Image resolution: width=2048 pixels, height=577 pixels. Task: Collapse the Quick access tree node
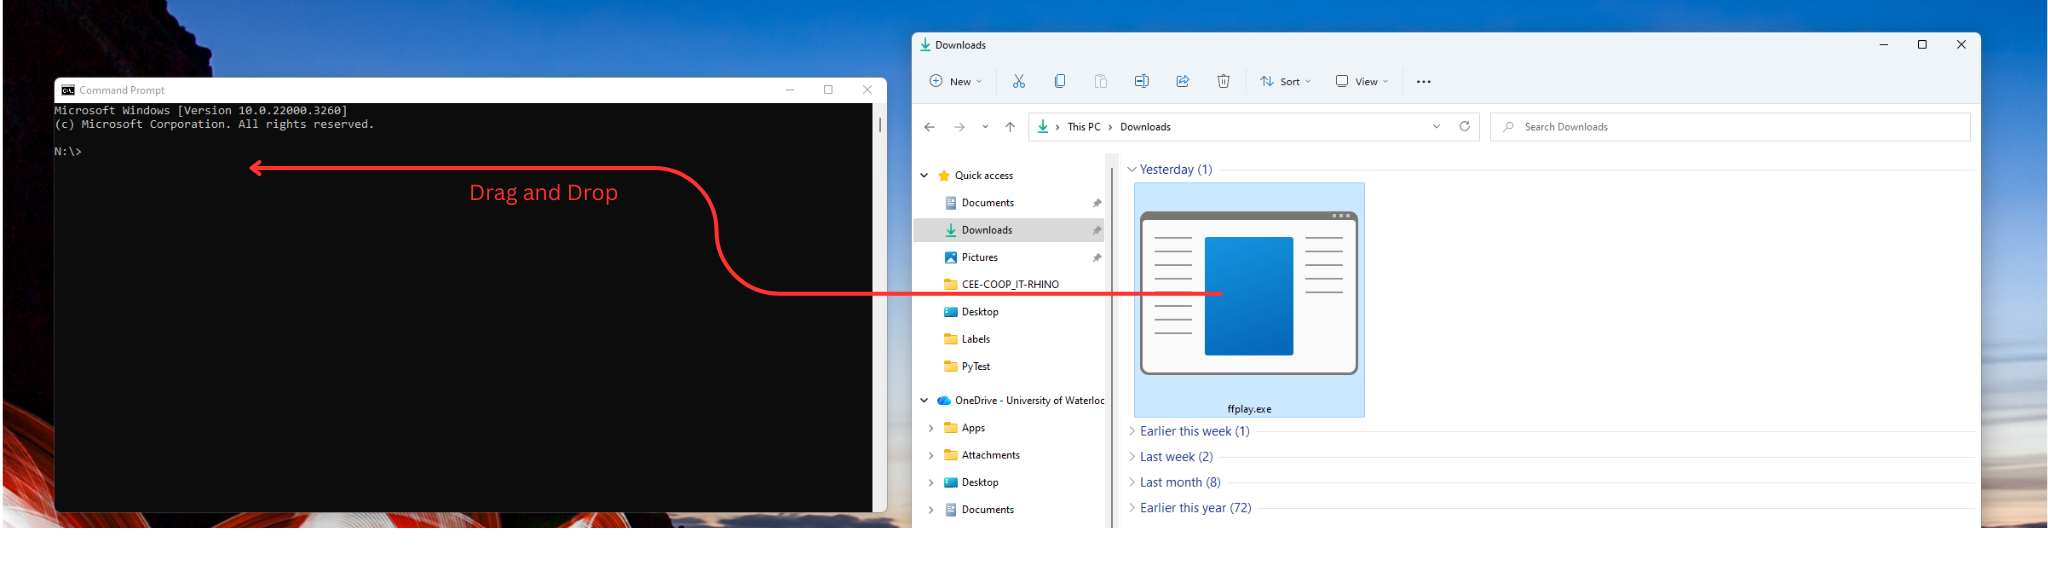pos(924,175)
